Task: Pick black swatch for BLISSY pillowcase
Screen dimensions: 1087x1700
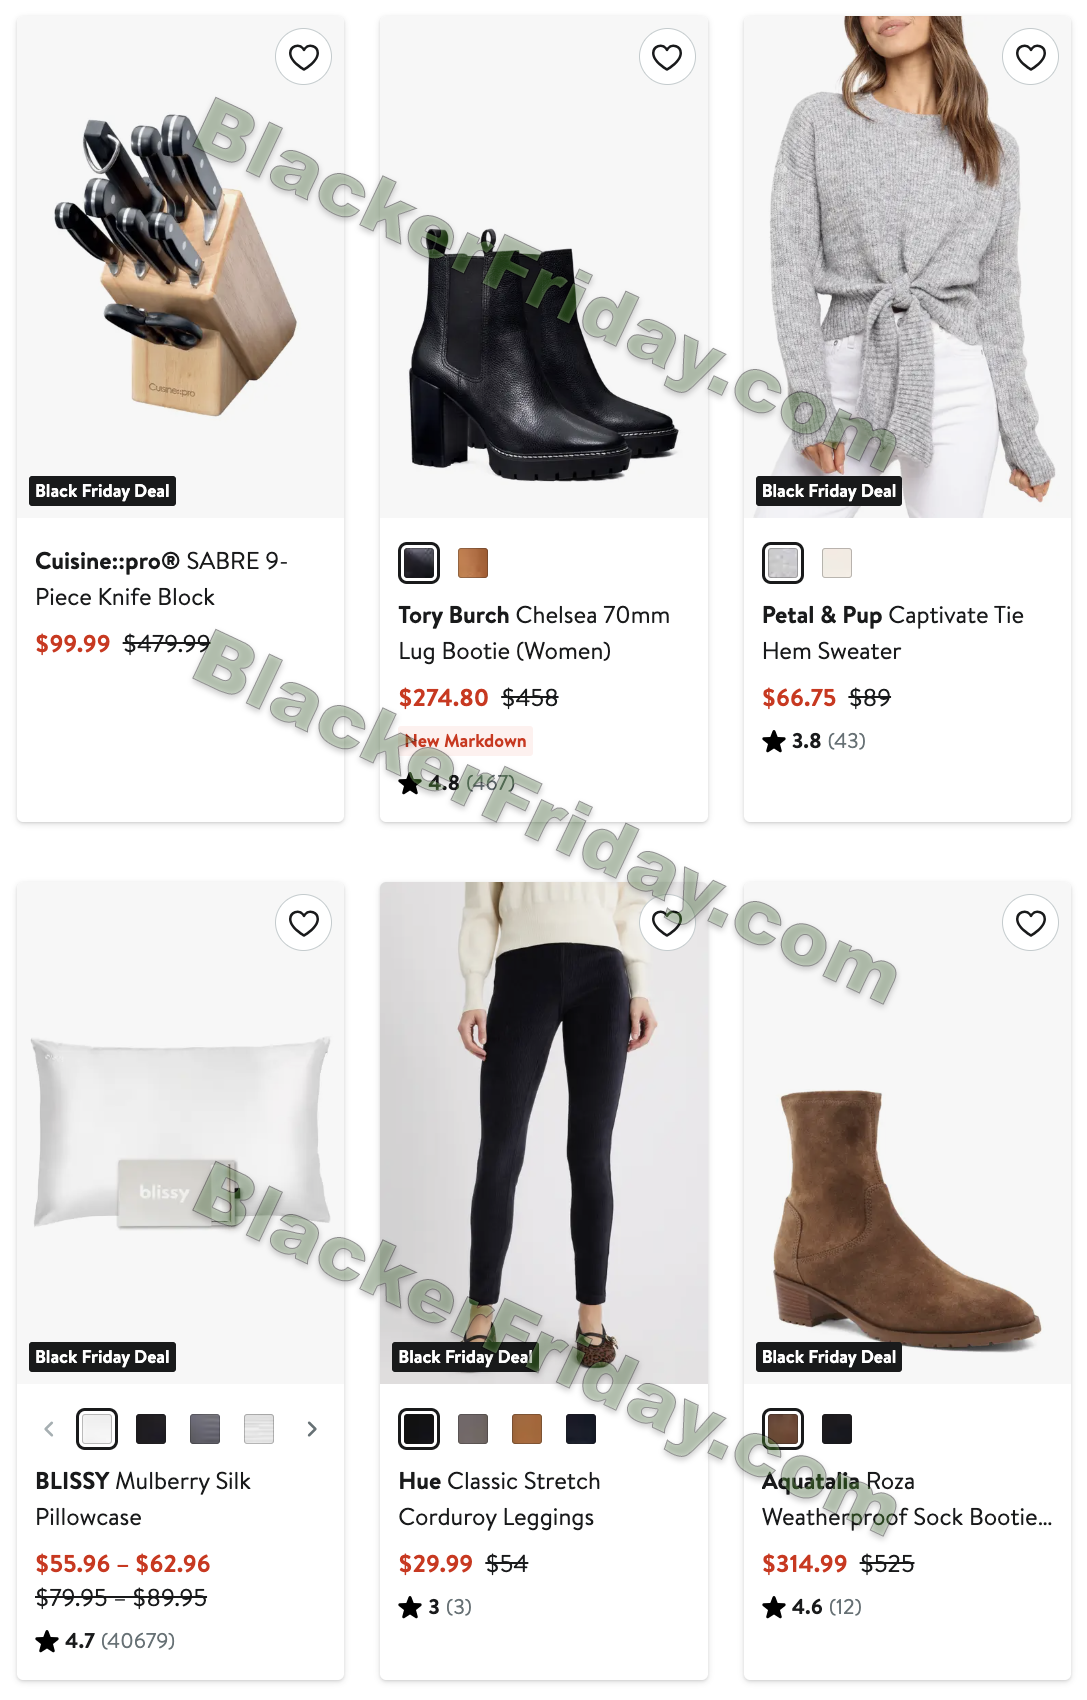Action: (x=151, y=1429)
